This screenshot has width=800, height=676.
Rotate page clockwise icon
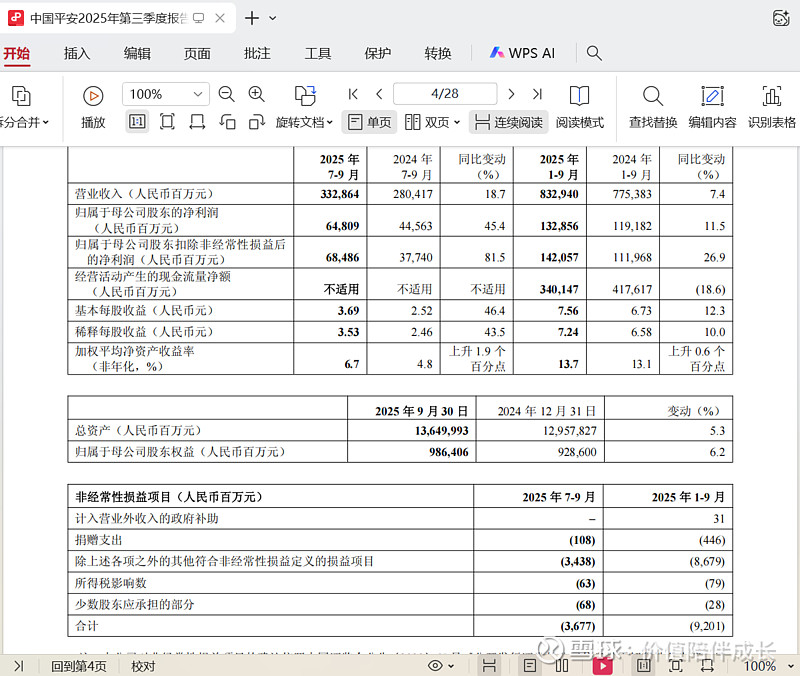click(257, 122)
